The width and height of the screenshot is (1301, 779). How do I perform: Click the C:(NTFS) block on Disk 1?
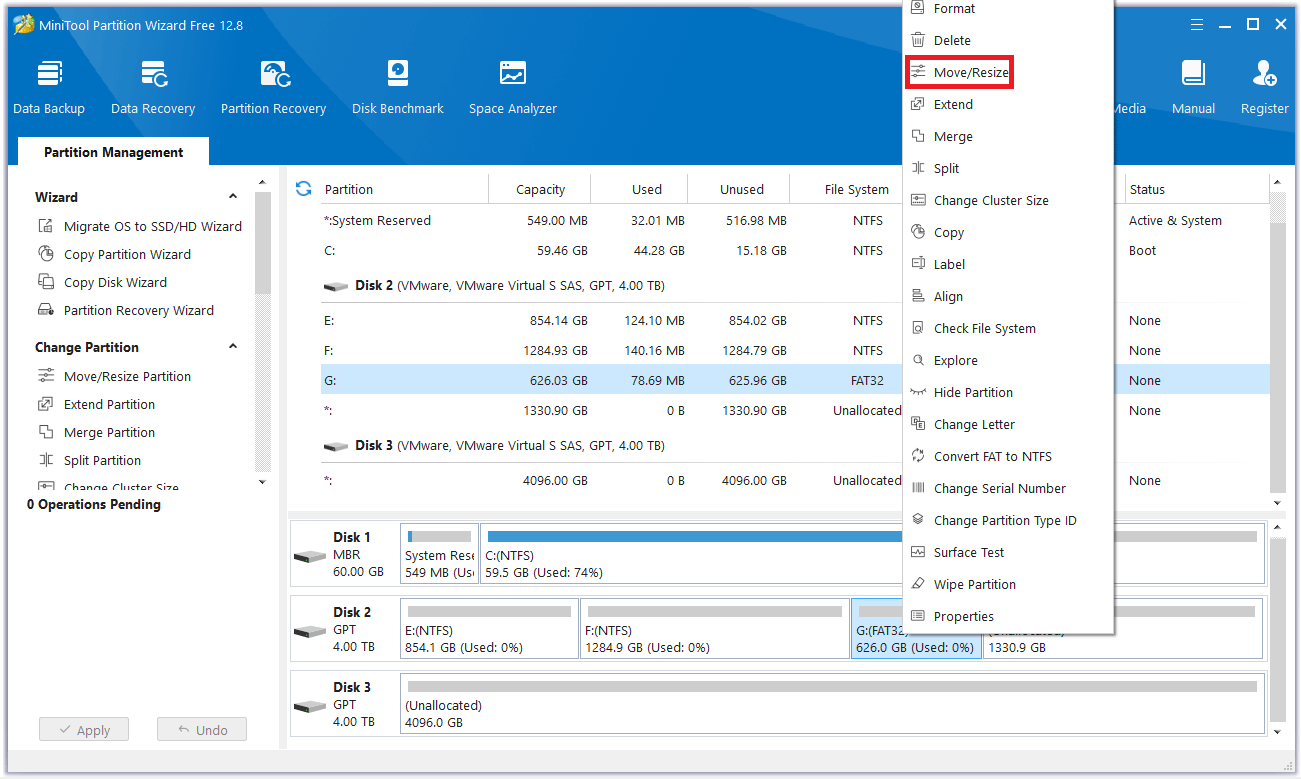[x=691, y=554]
